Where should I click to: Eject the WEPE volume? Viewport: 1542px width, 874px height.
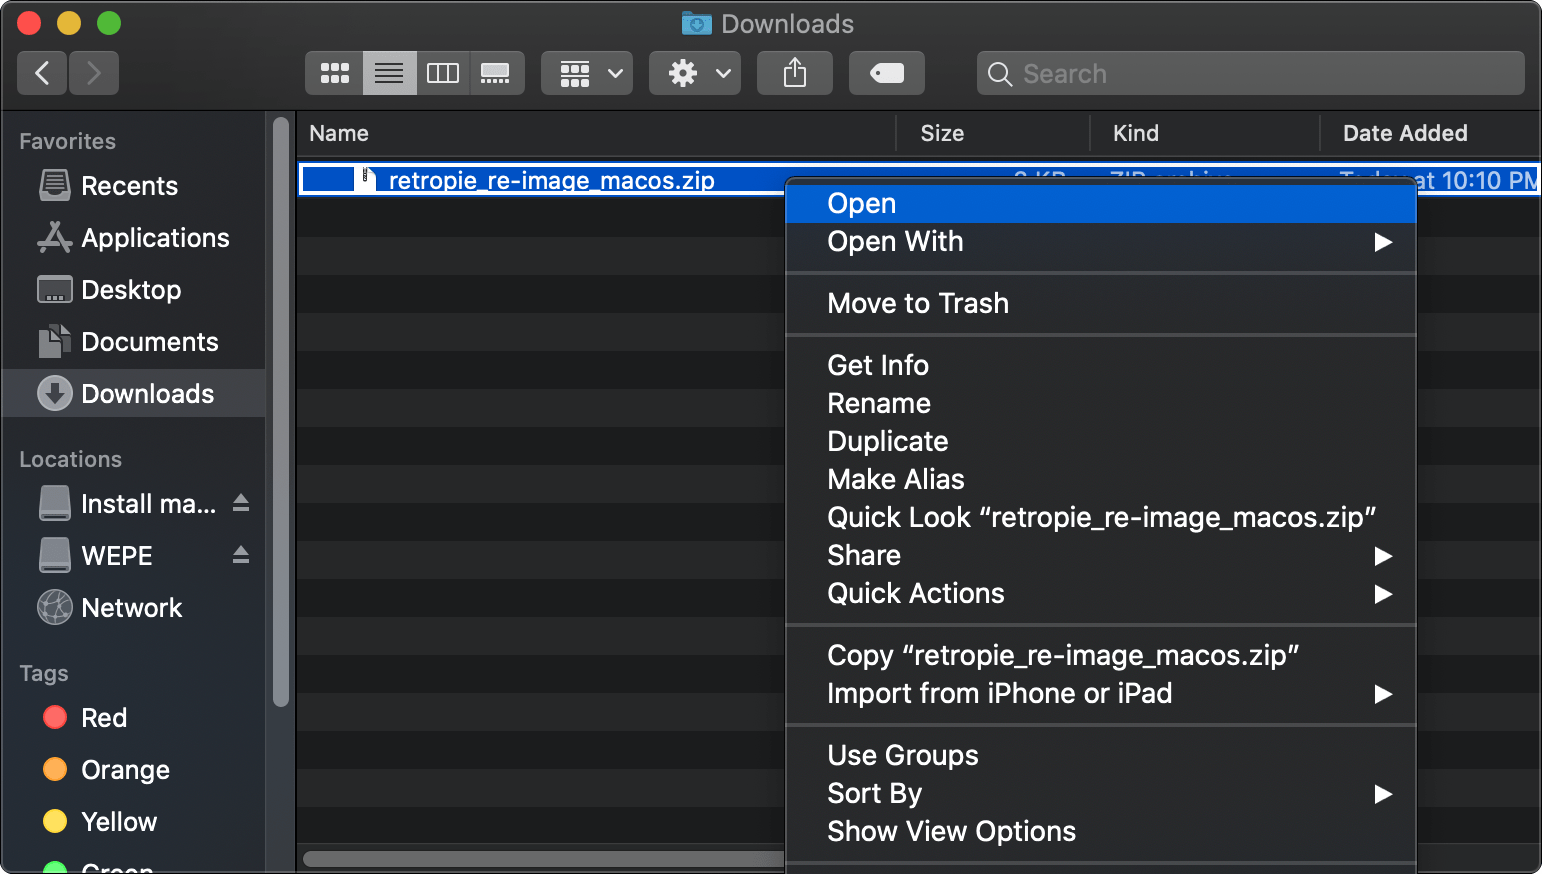pyautogui.click(x=241, y=555)
